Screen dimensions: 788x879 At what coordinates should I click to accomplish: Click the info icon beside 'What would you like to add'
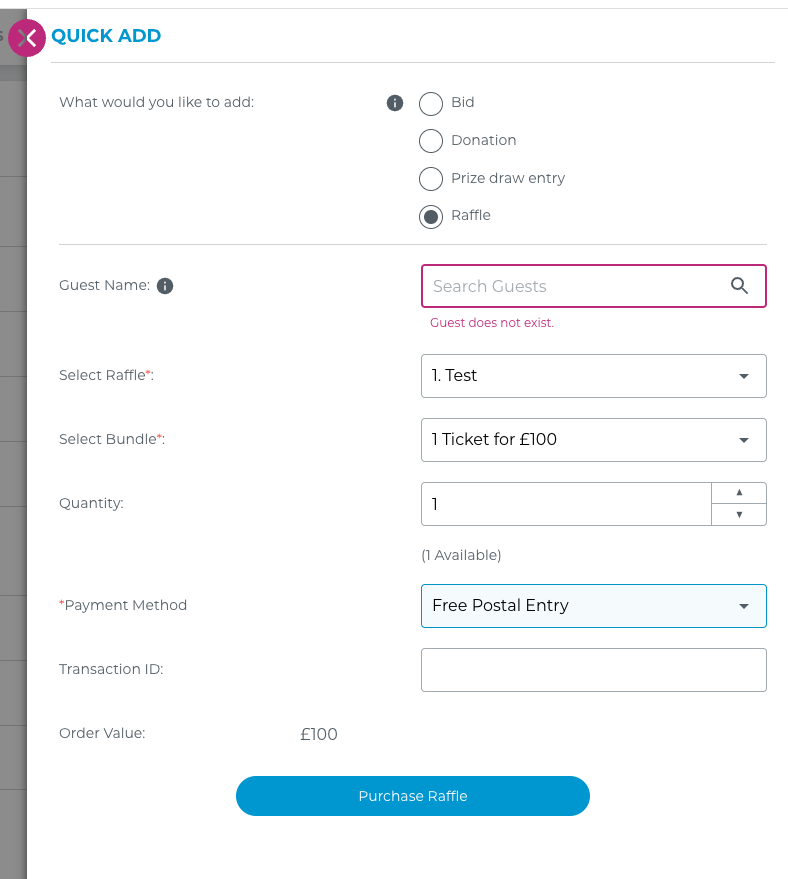pos(394,103)
